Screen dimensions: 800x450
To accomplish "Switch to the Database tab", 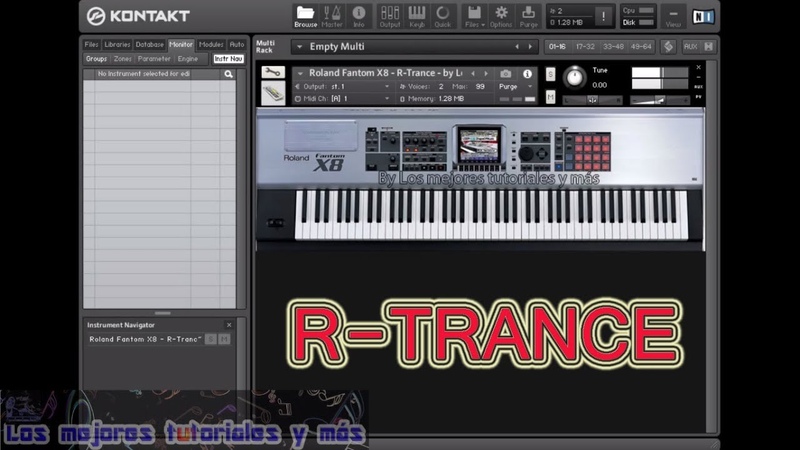I will coord(149,44).
